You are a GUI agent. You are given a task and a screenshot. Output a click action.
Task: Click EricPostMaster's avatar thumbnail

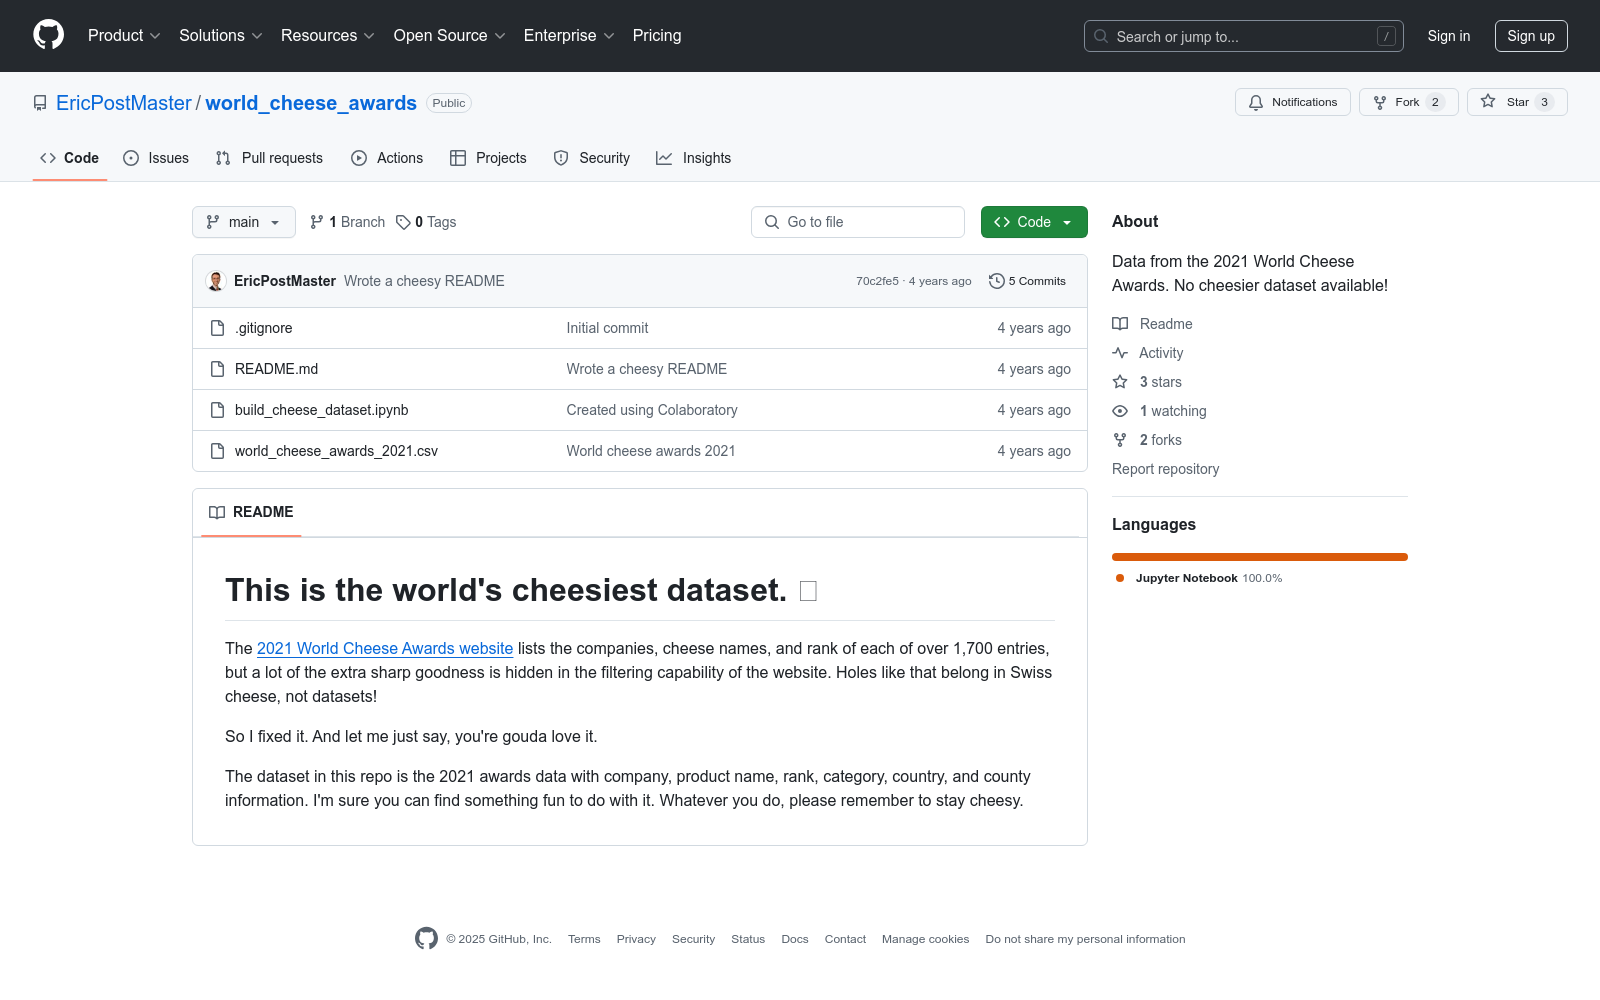(215, 281)
